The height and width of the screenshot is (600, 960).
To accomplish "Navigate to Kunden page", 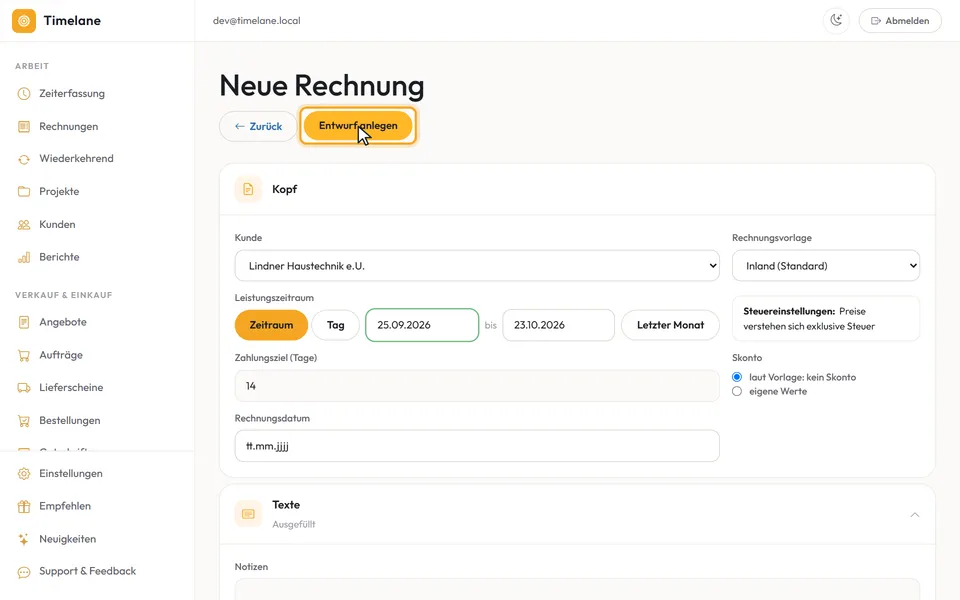I will point(57,225).
